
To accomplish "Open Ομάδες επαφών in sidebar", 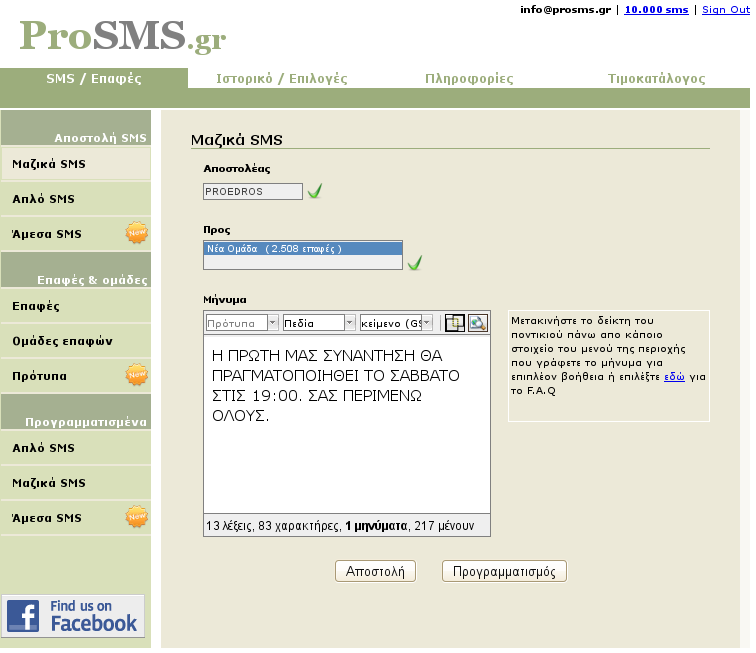I will pos(76,341).
